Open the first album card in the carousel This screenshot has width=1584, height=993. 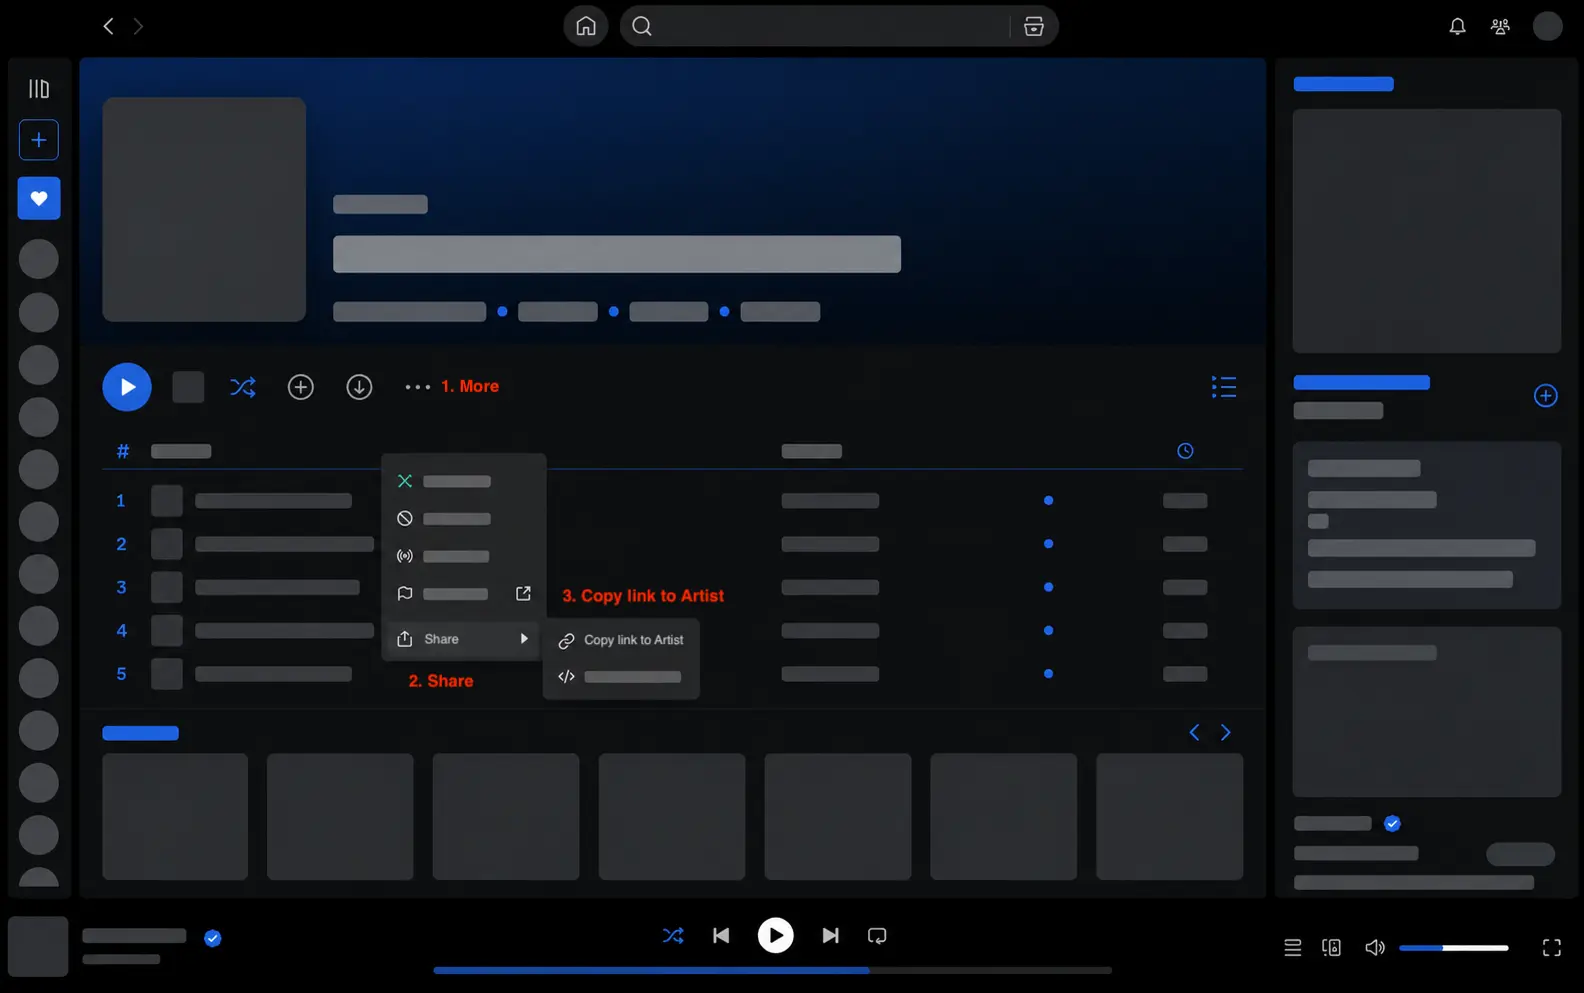click(x=175, y=817)
